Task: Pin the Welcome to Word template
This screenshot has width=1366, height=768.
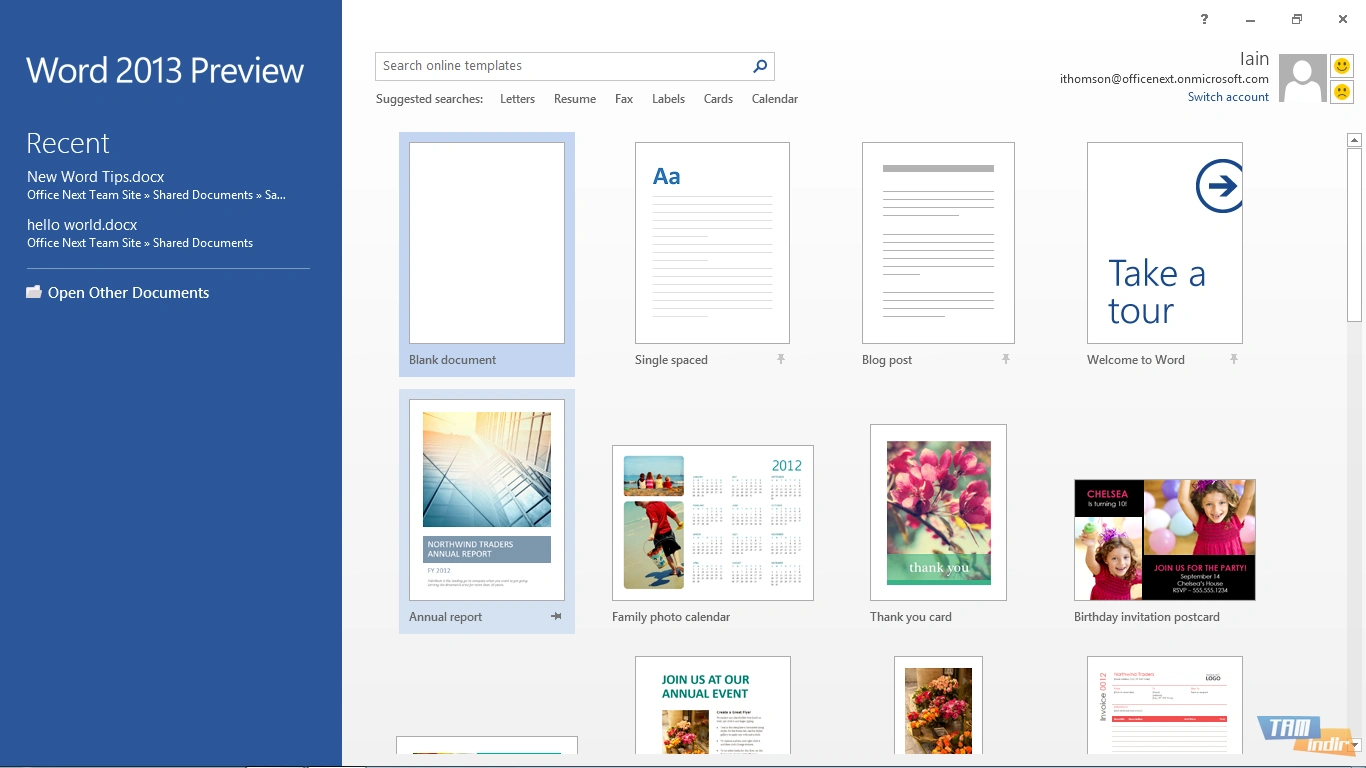Action: [1234, 359]
